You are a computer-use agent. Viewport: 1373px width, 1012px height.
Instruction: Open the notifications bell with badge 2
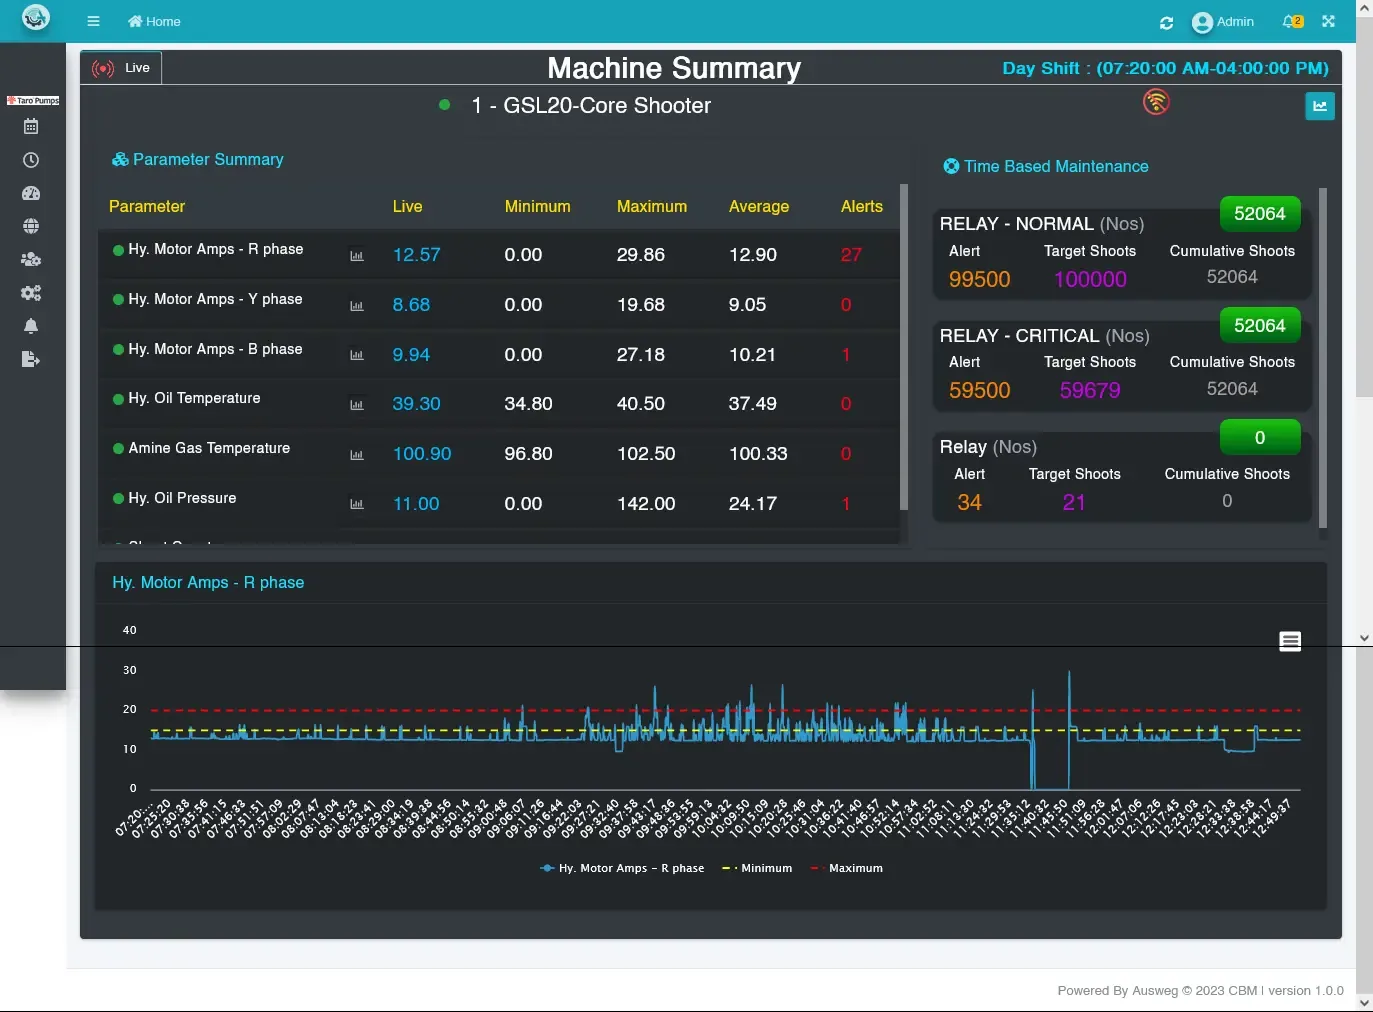point(1292,21)
